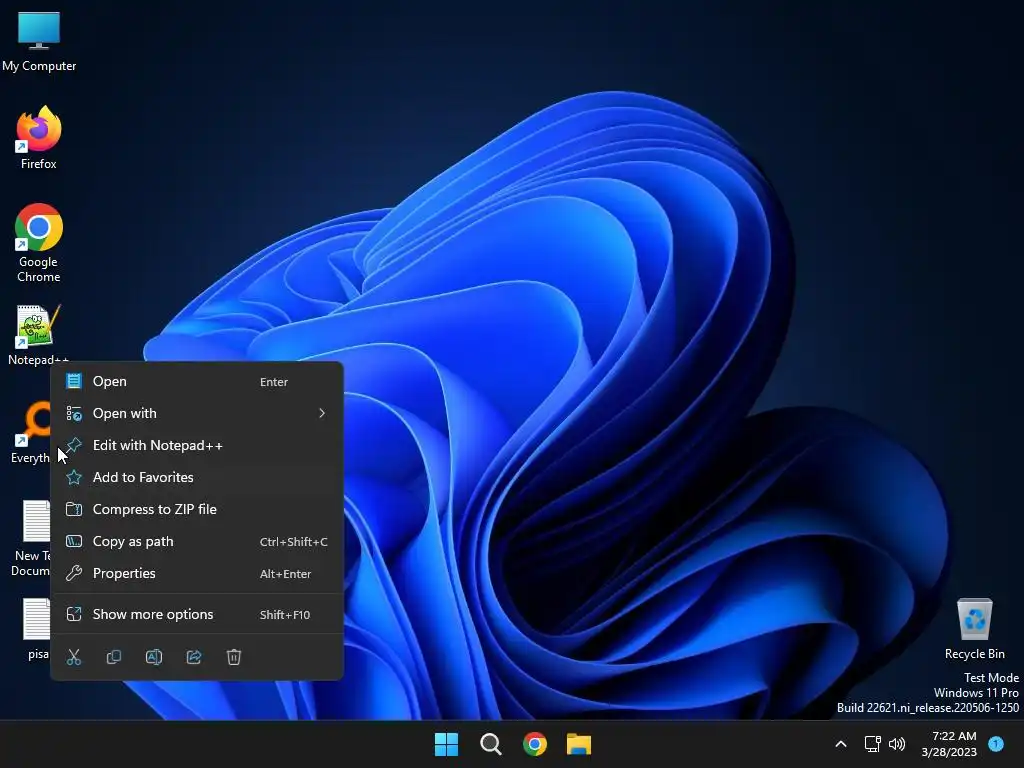The width and height of the screenshot is (1024, 768).
Task: Open taskbar Search magnifier
Action: [x=490, y=744]
